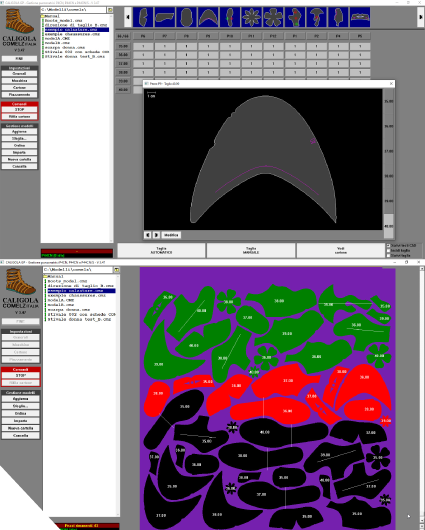Select the flat wide strip piece thumbnail
The width and height of the screenshot is (425, 530).
359,17
